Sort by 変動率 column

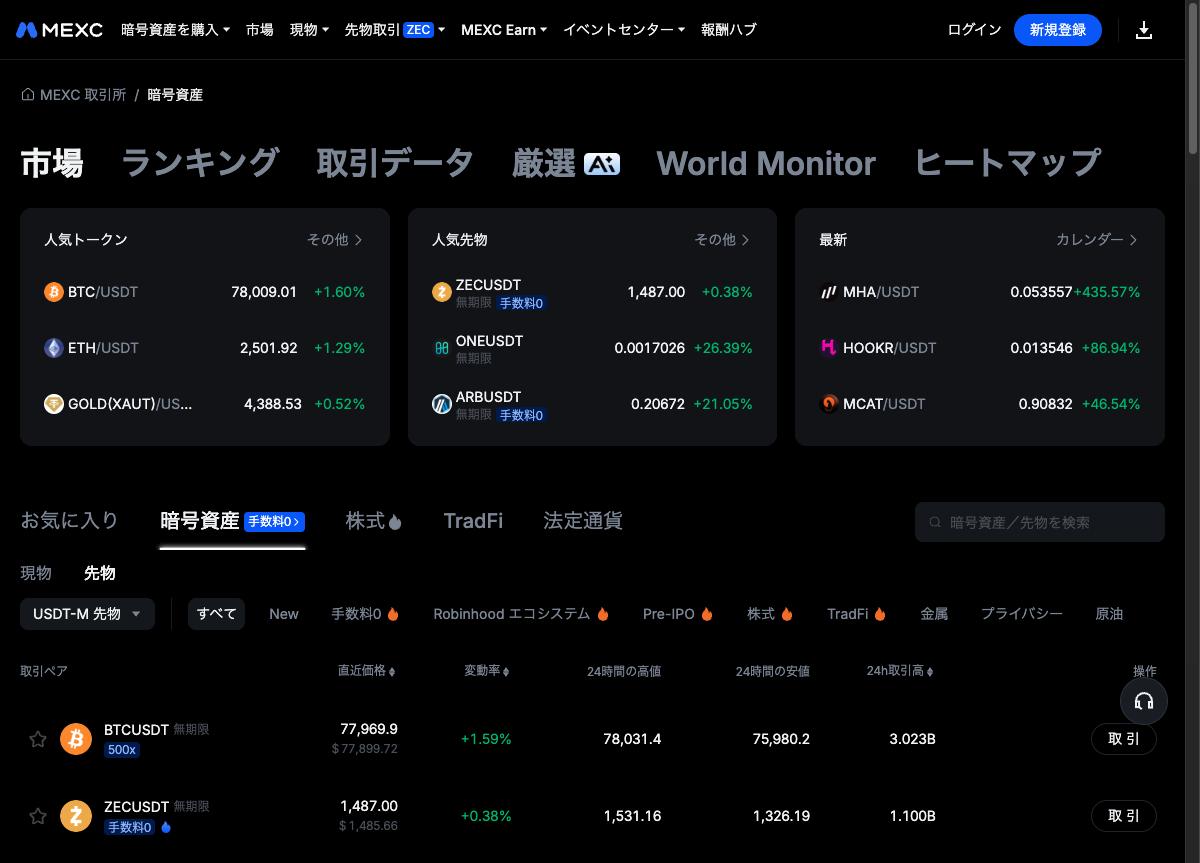coord(487,671)
